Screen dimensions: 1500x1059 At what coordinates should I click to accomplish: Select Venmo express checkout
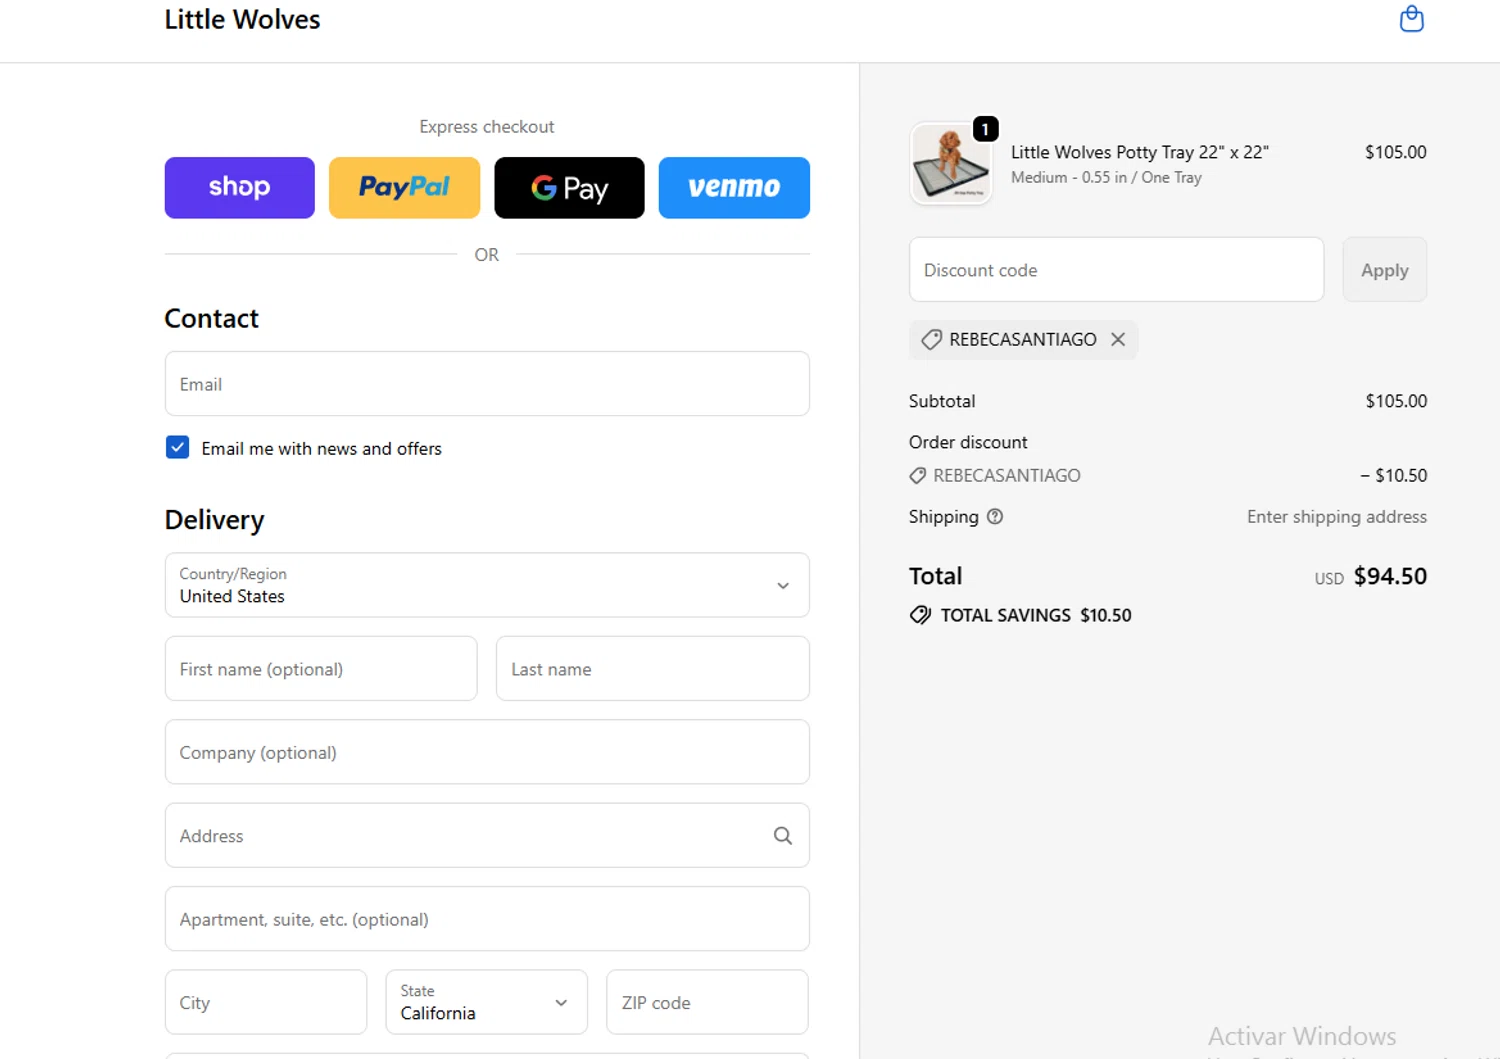point(734,187)
